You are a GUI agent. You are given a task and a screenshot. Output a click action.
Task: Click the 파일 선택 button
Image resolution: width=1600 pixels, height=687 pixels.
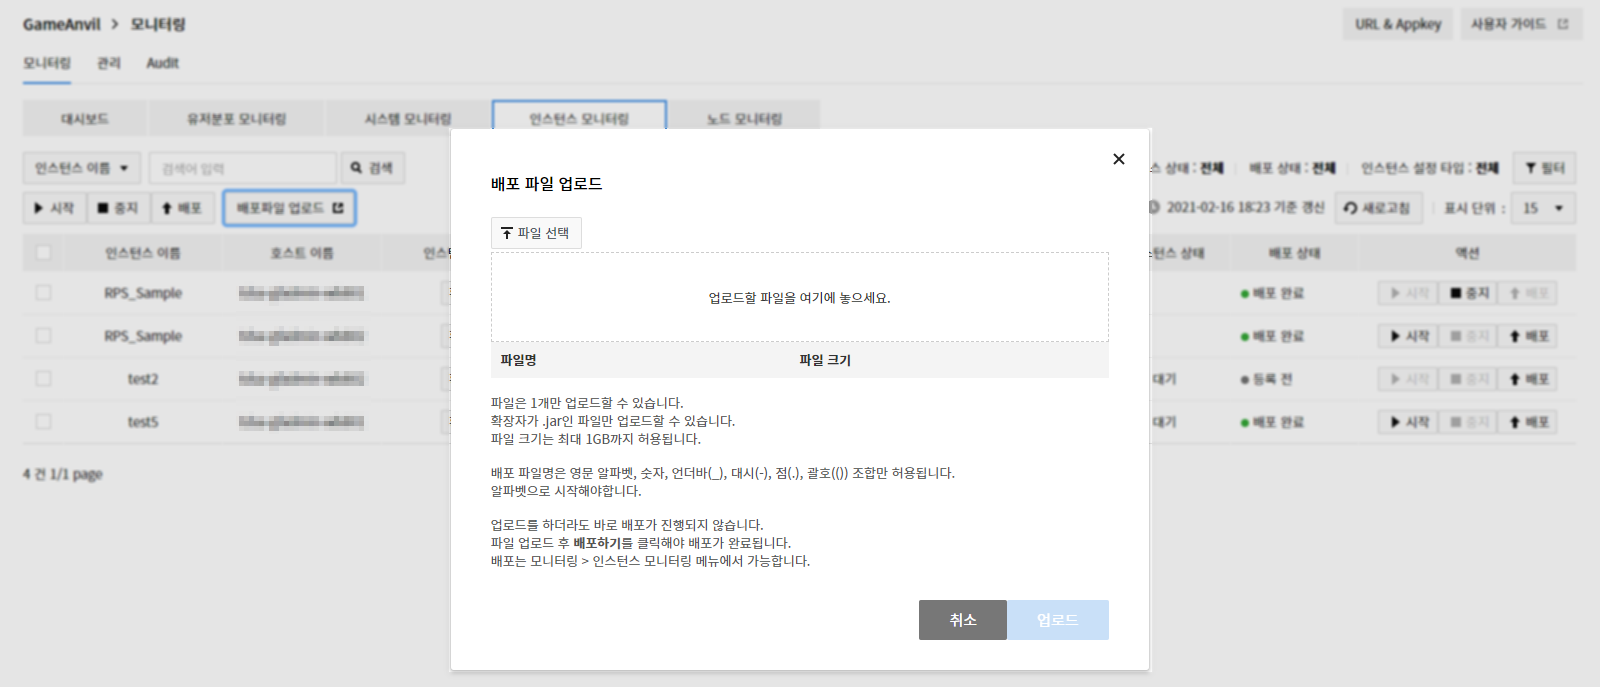pos(536,233)
